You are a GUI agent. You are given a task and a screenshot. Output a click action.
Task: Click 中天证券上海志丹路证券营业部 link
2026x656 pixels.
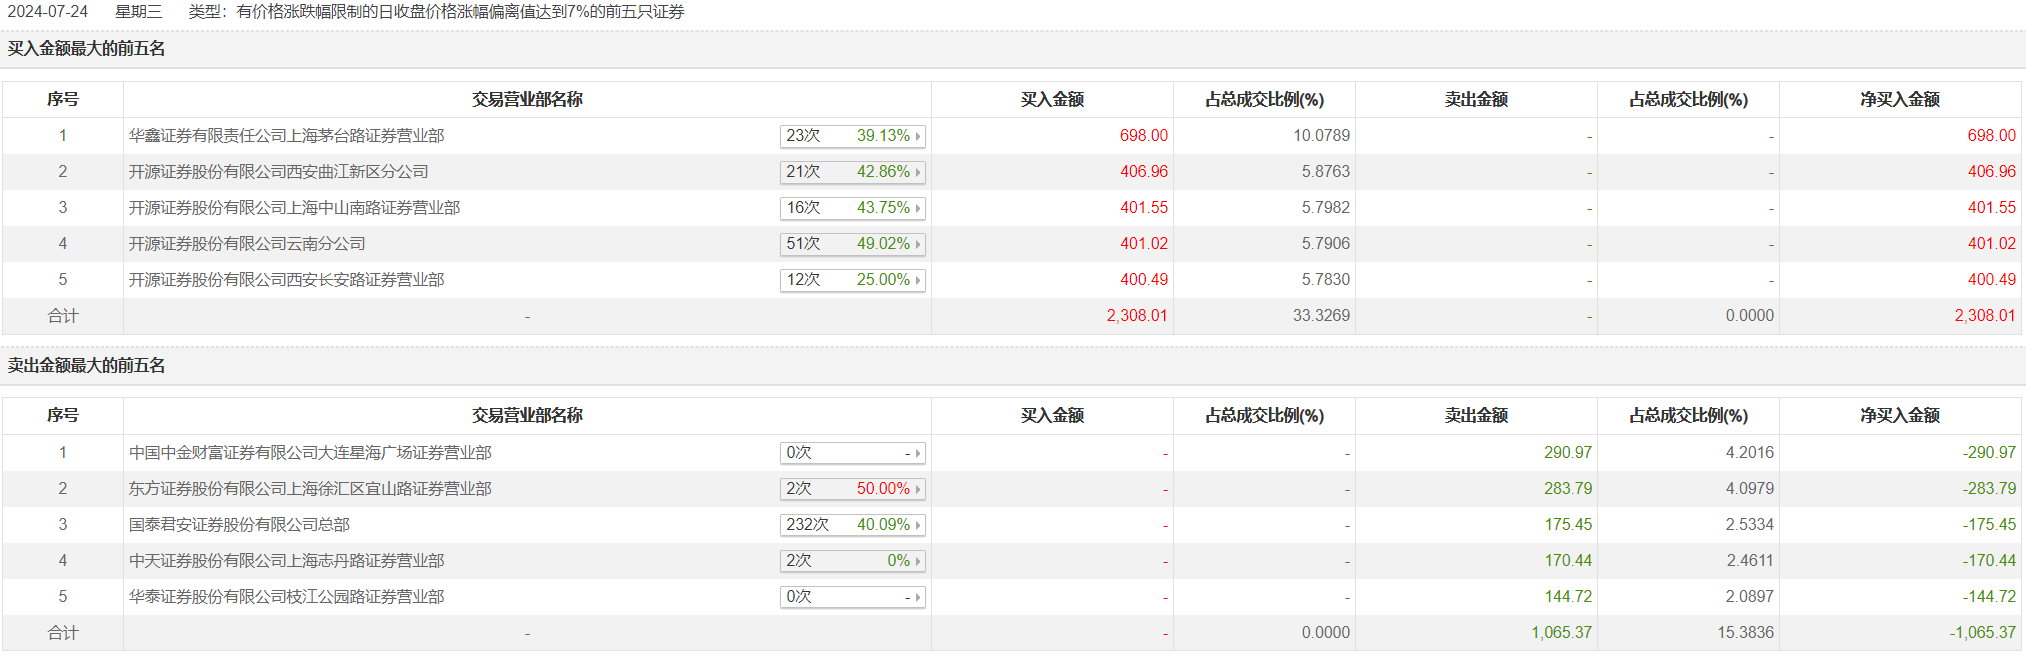click(286, 561)
